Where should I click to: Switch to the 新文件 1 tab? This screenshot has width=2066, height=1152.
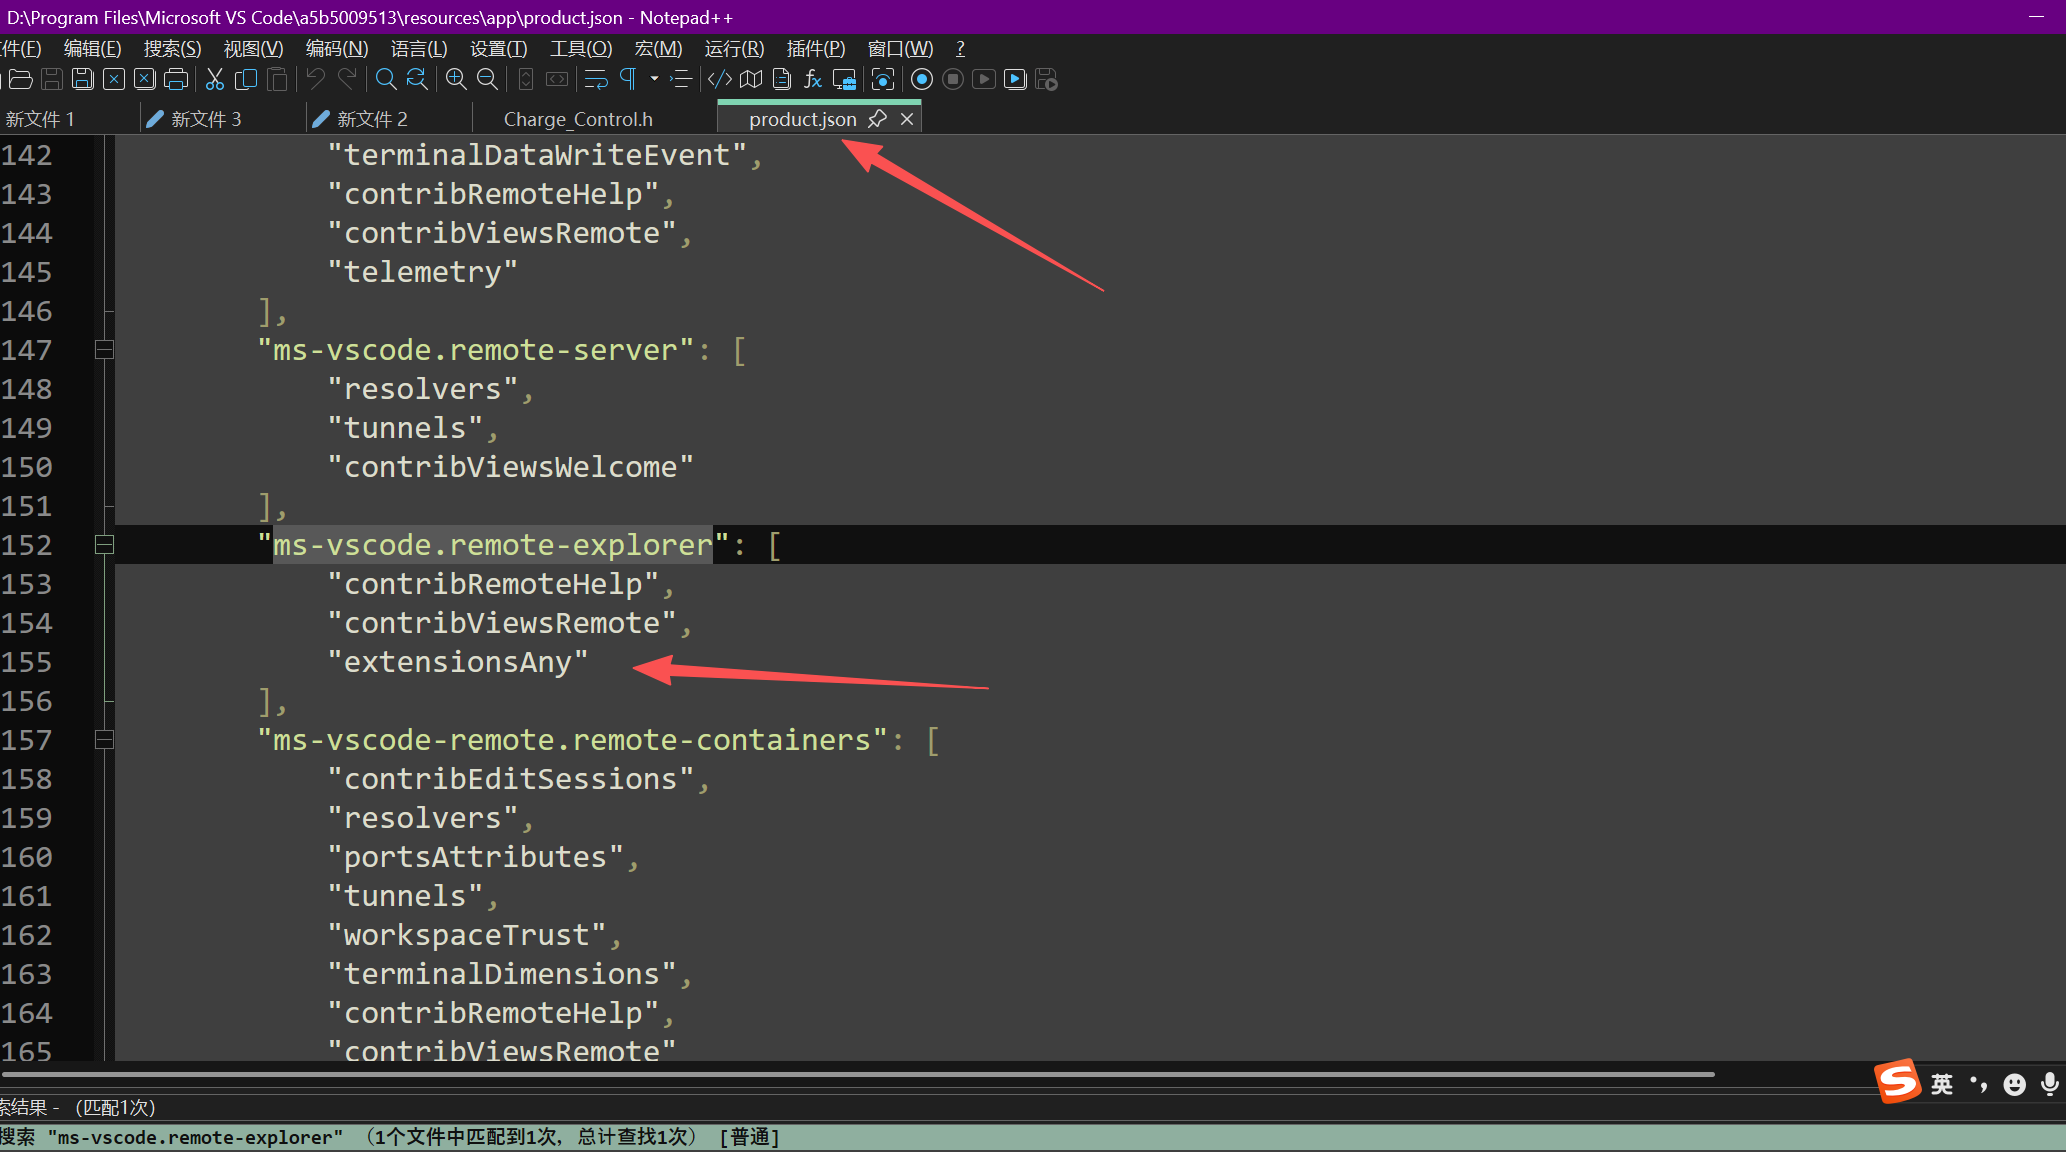point(70,119)
